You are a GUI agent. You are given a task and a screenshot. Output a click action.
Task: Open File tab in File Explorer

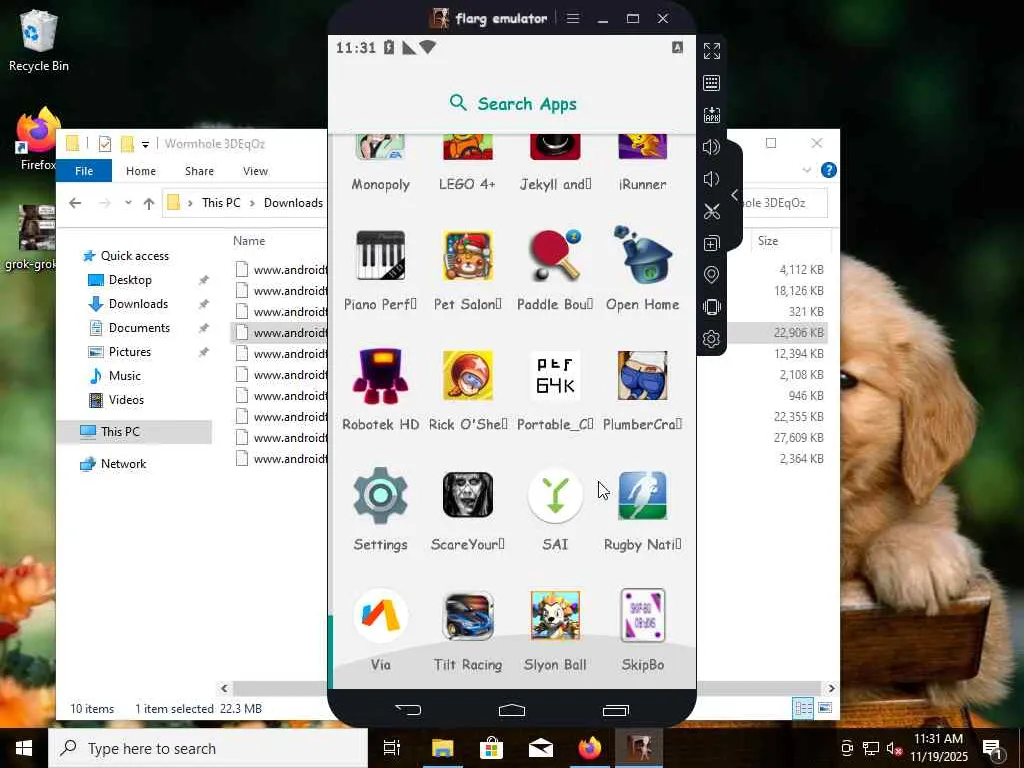coord(84,171)
